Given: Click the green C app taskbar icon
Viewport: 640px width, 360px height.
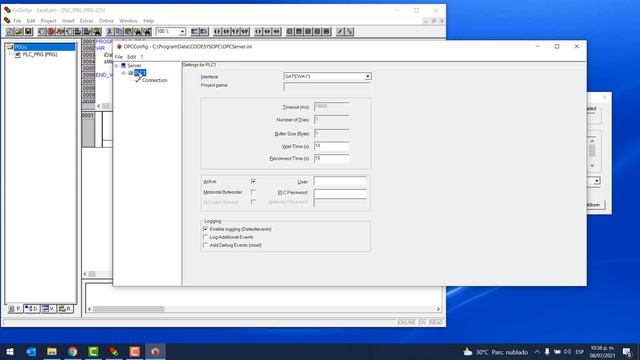Looking at the screenshot, I should (93, 351).
